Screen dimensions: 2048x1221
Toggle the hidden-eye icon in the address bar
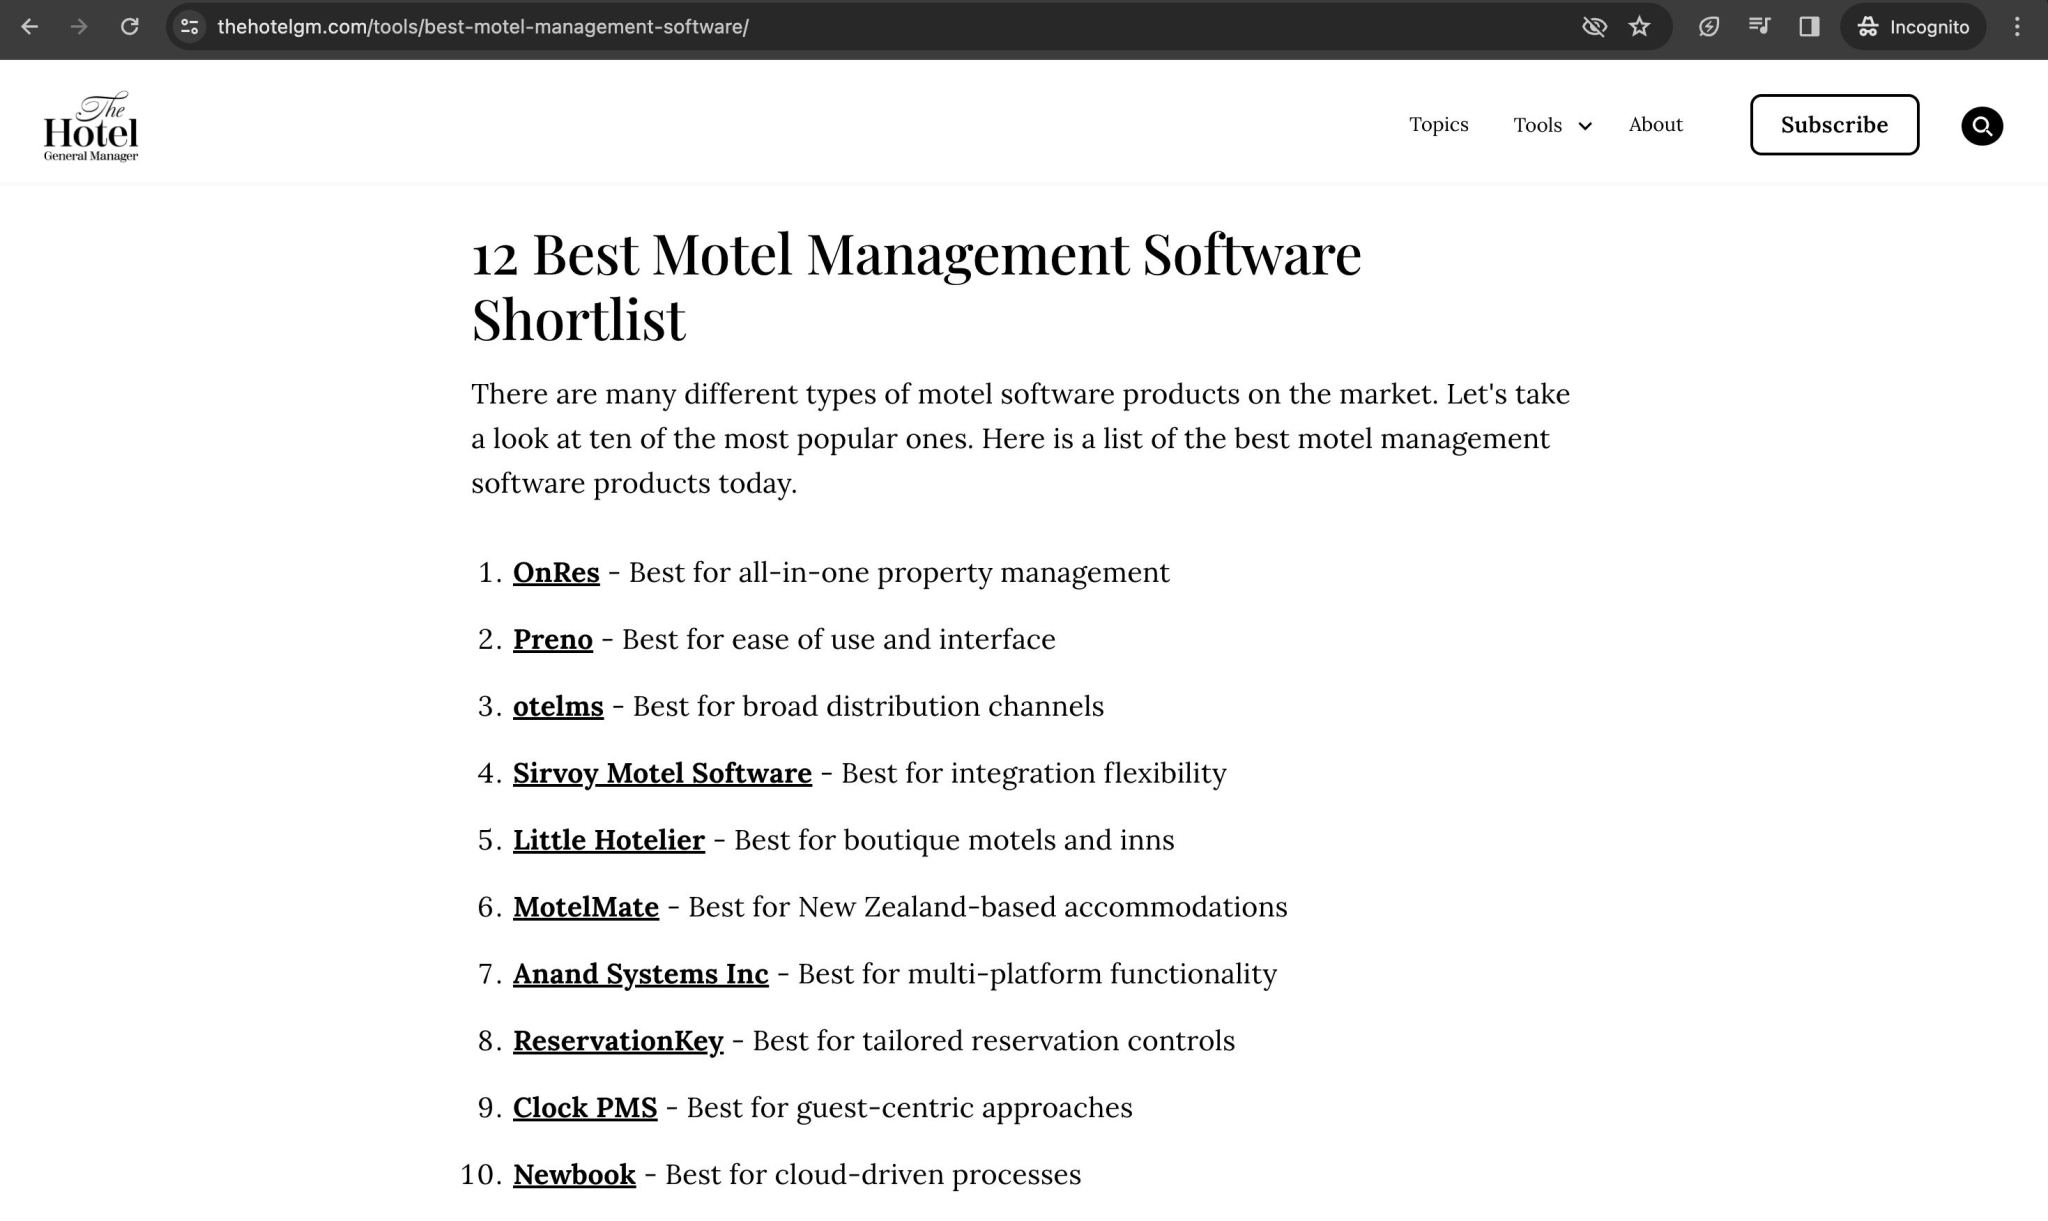click(x=1594, y=26)
